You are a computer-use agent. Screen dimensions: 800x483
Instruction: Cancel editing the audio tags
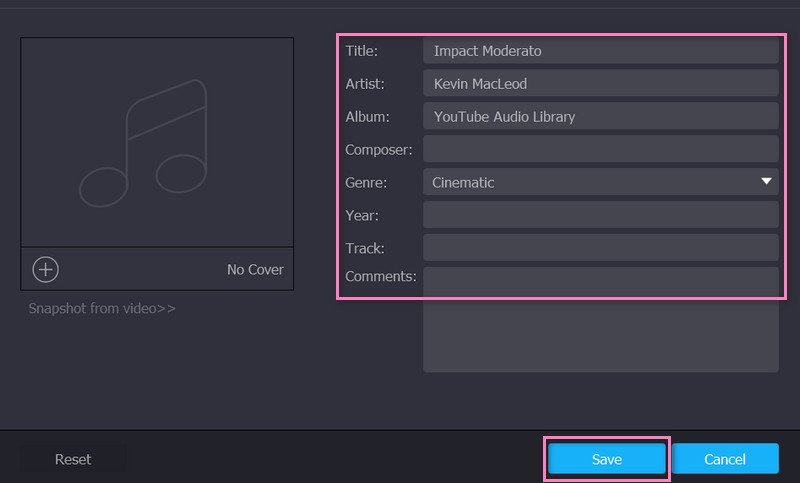725,459
